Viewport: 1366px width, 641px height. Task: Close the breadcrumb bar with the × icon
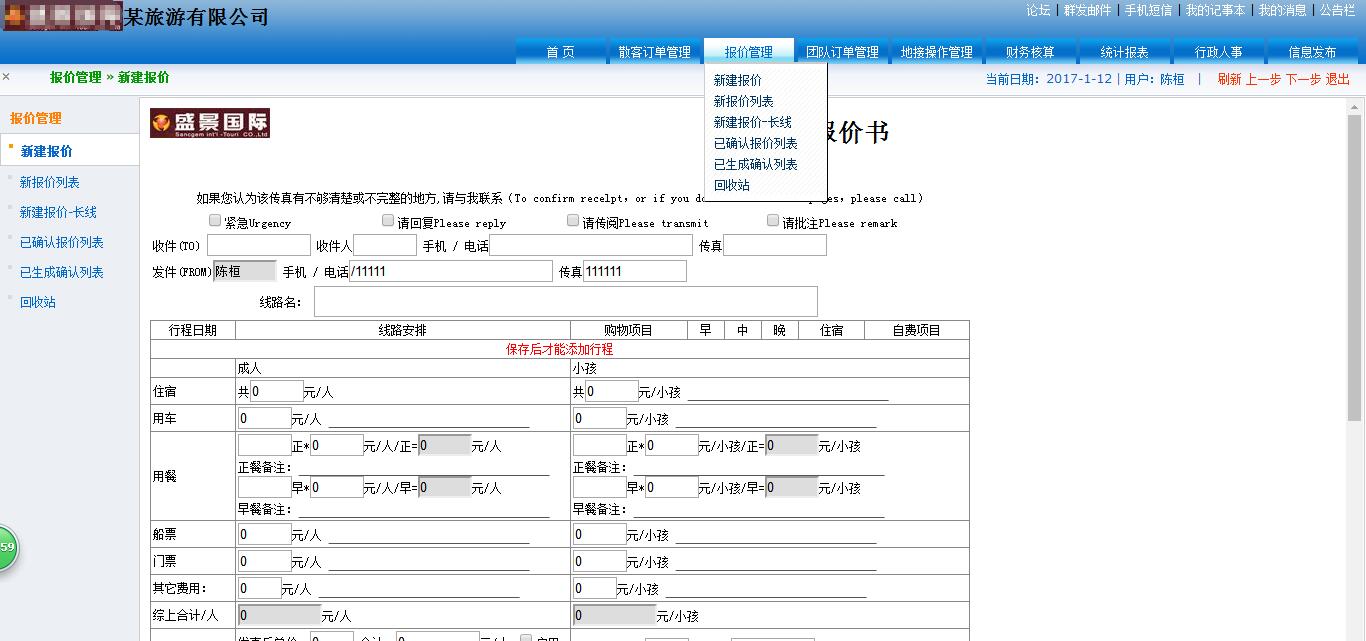click(x=6, y=77)
